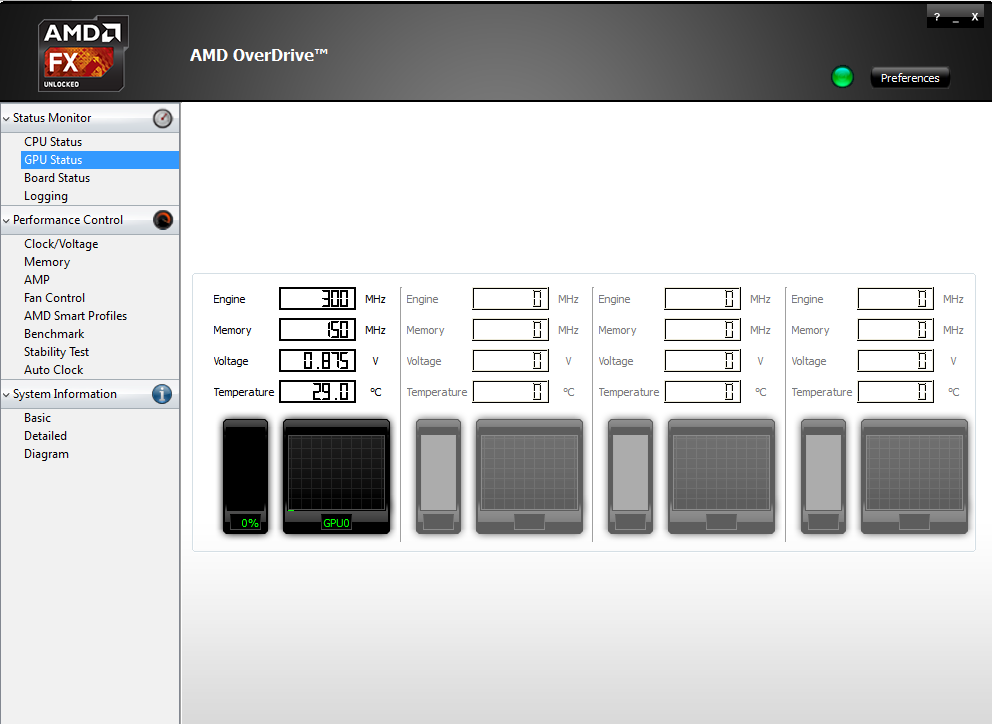Go to Clock/Voltage settings

(61, 244)
